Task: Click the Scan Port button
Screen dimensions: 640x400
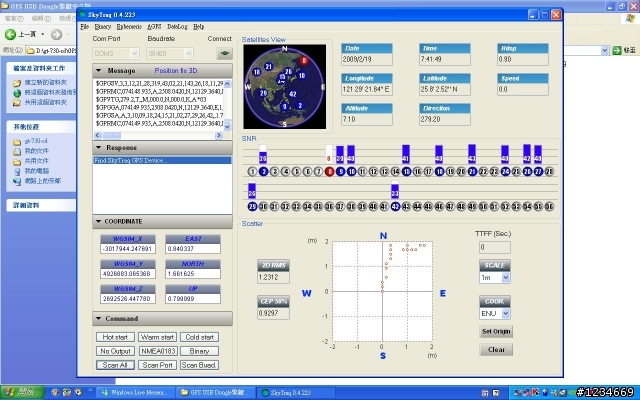Action: (157, 365)
